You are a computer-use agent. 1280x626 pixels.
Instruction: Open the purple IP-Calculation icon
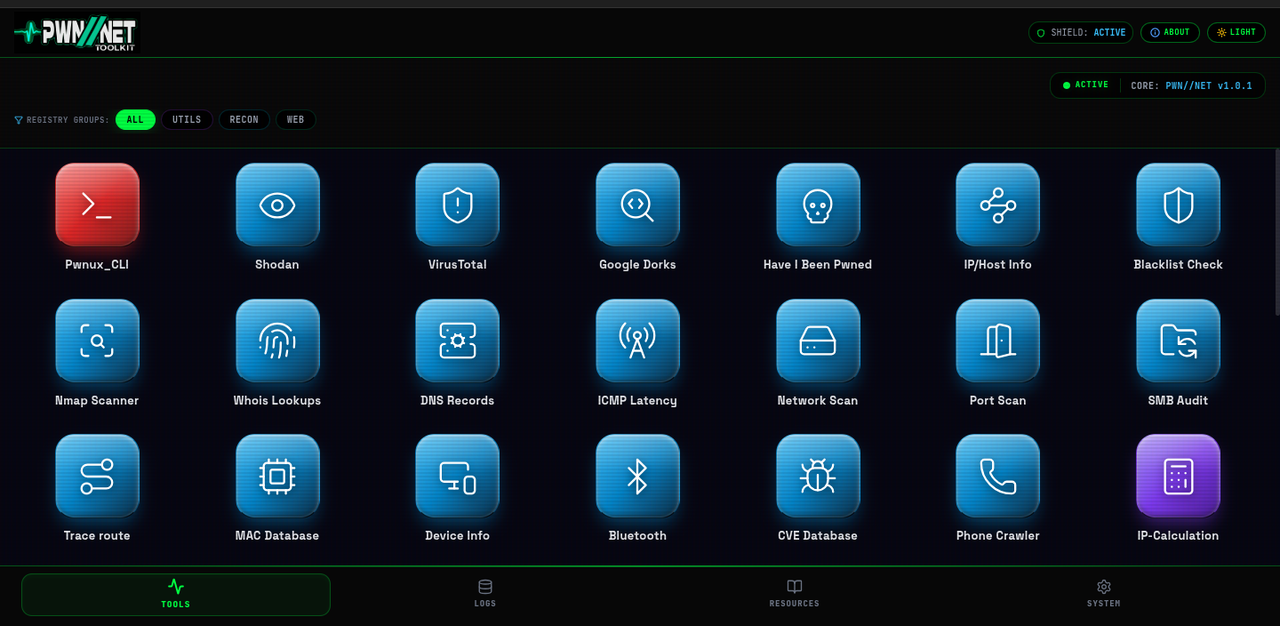(1177, 476)
